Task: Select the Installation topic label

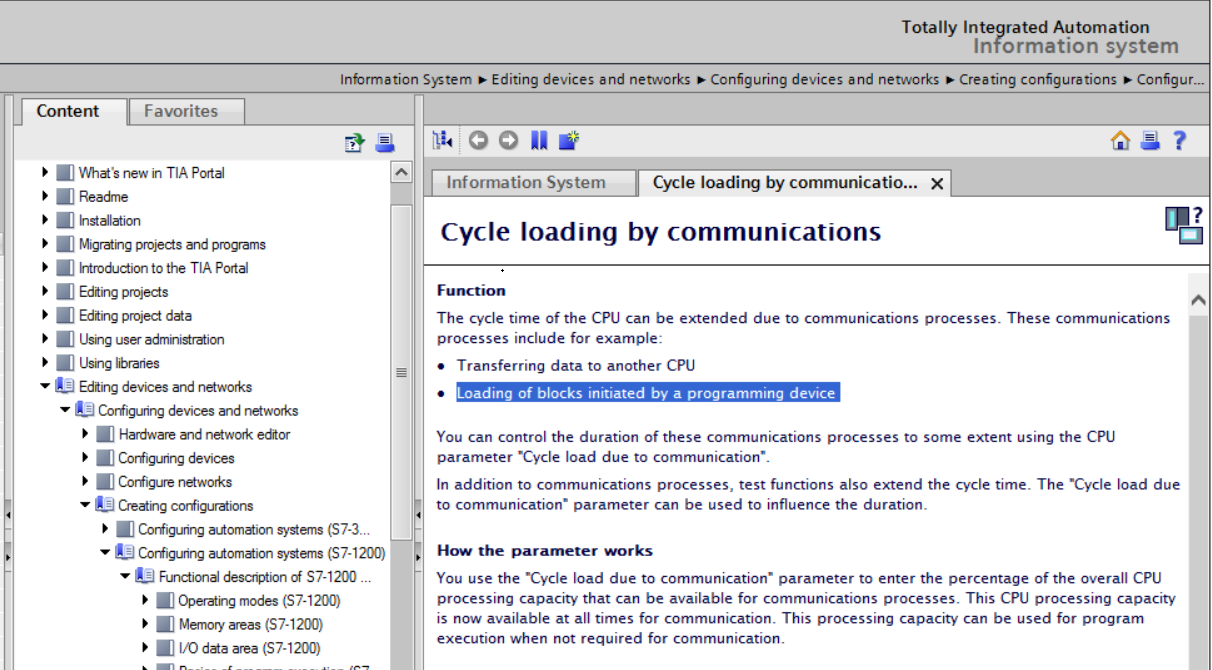Action: click(110, 220)
